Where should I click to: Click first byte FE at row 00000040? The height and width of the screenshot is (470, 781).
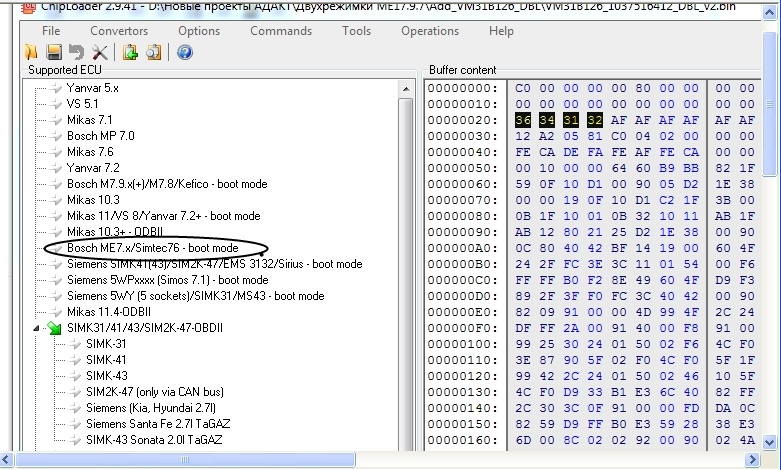[x=522, y=152]
